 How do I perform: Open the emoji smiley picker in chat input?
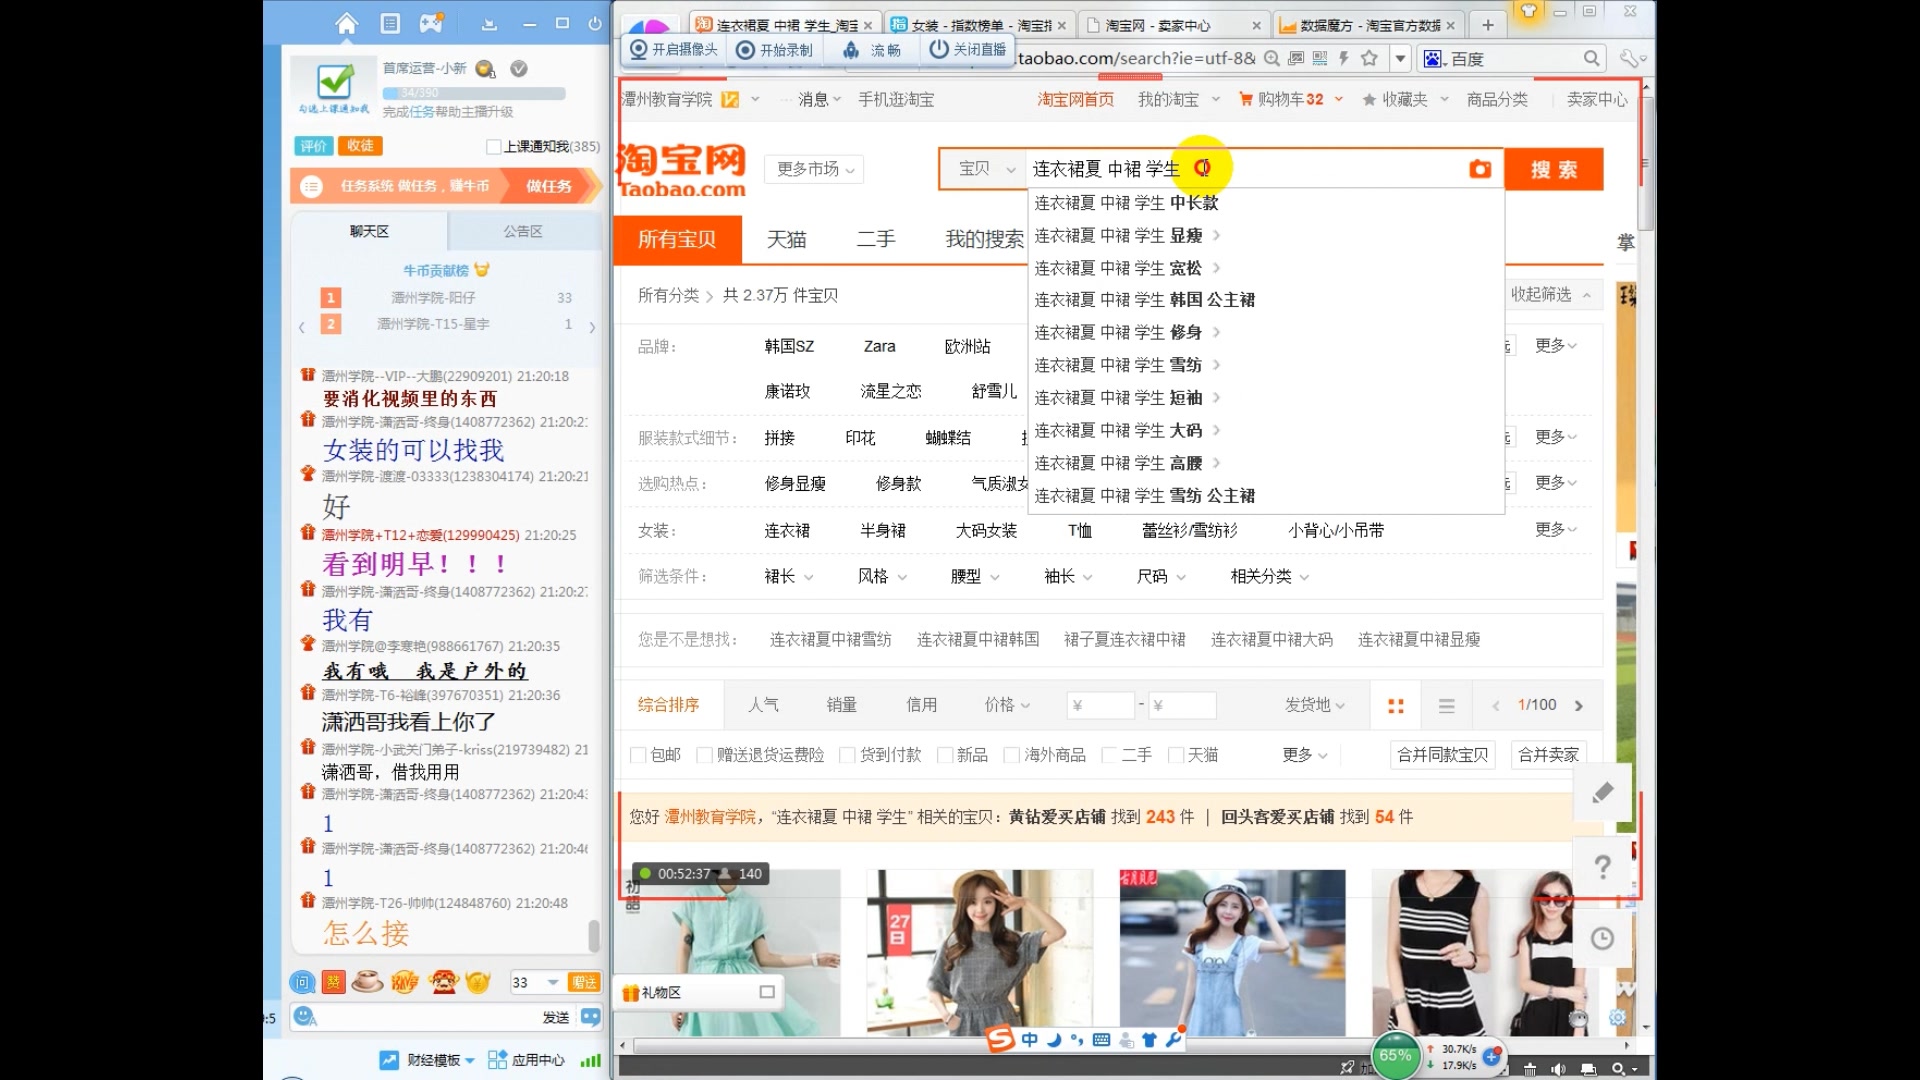point(304,1017)
